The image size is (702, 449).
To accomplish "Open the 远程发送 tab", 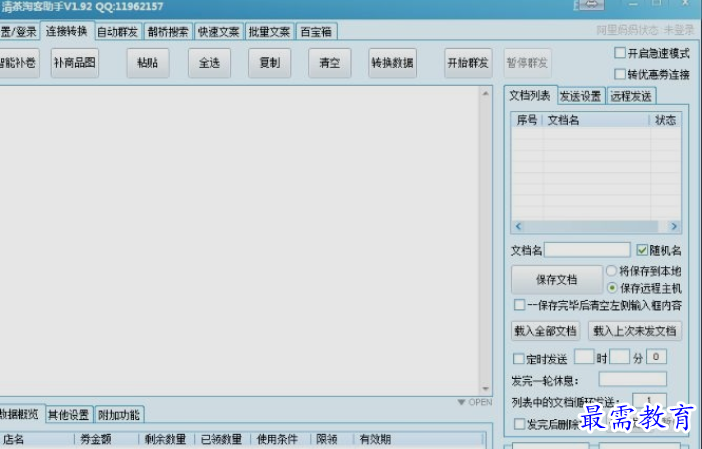I will point(631,96).
